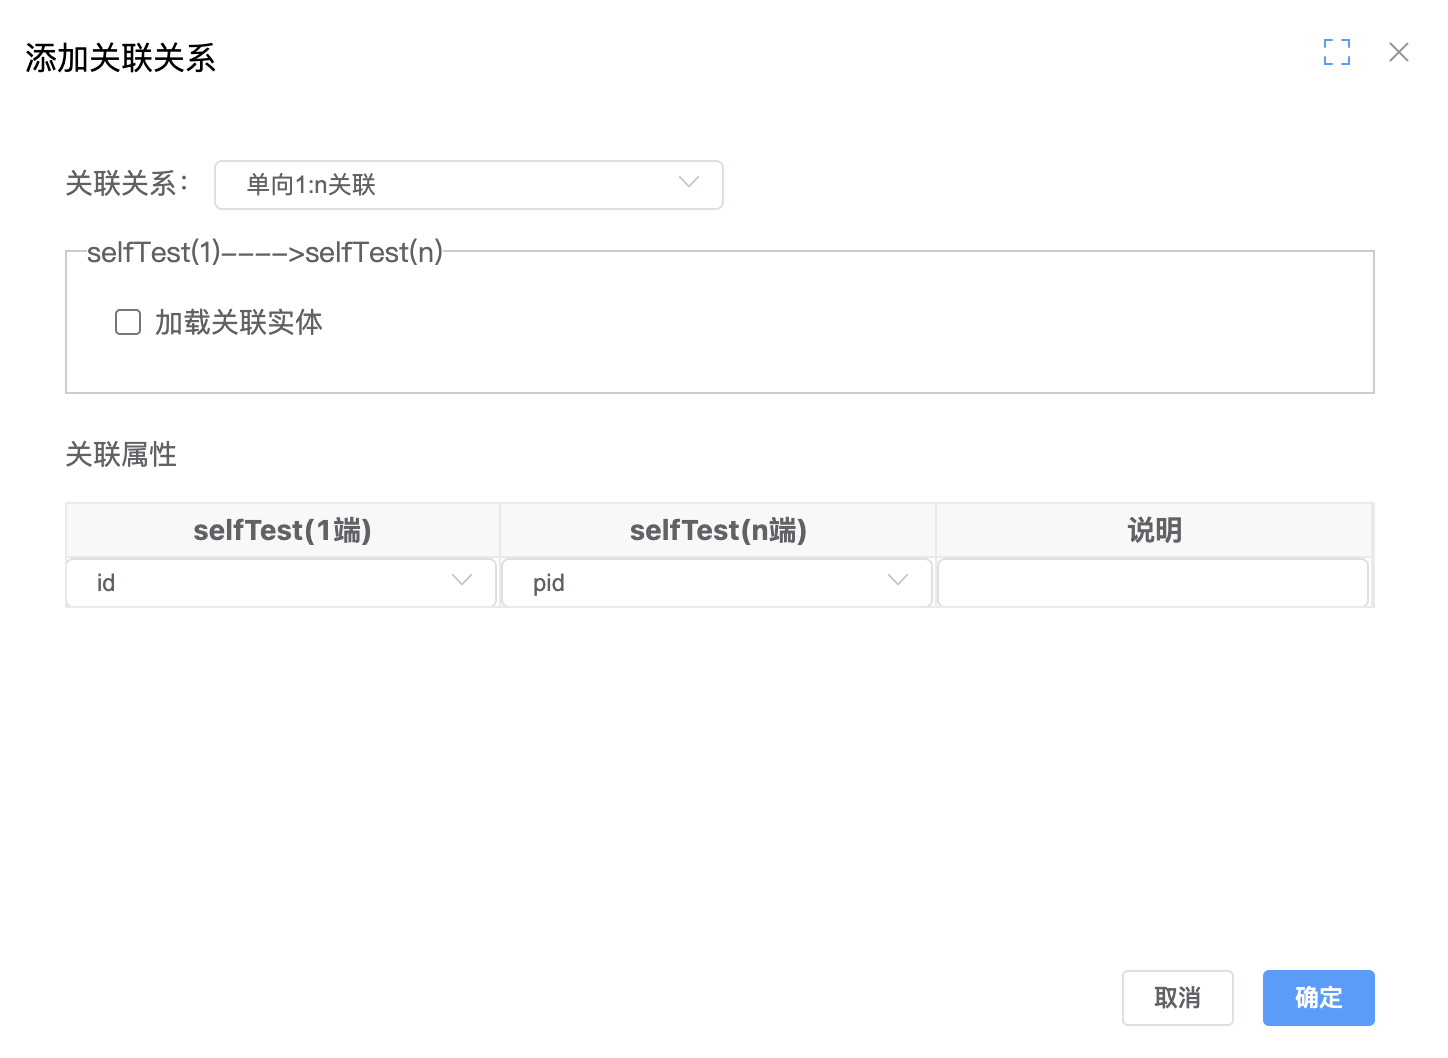Click the selfTest(1端) column header
Viewport: 1448px width, 1058px height.
pyautogui.click(x=282, y=530)
